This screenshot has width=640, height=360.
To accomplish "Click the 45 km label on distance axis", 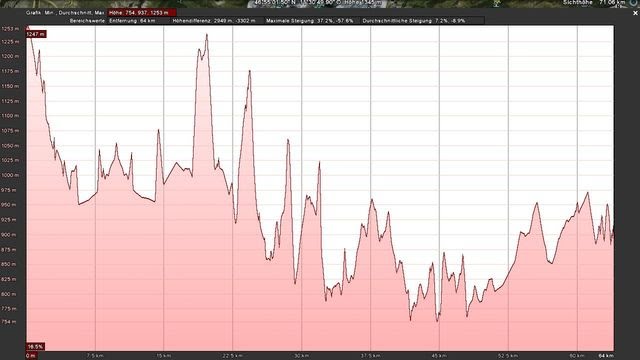I will pyautogui.click(x=439, y=356).
